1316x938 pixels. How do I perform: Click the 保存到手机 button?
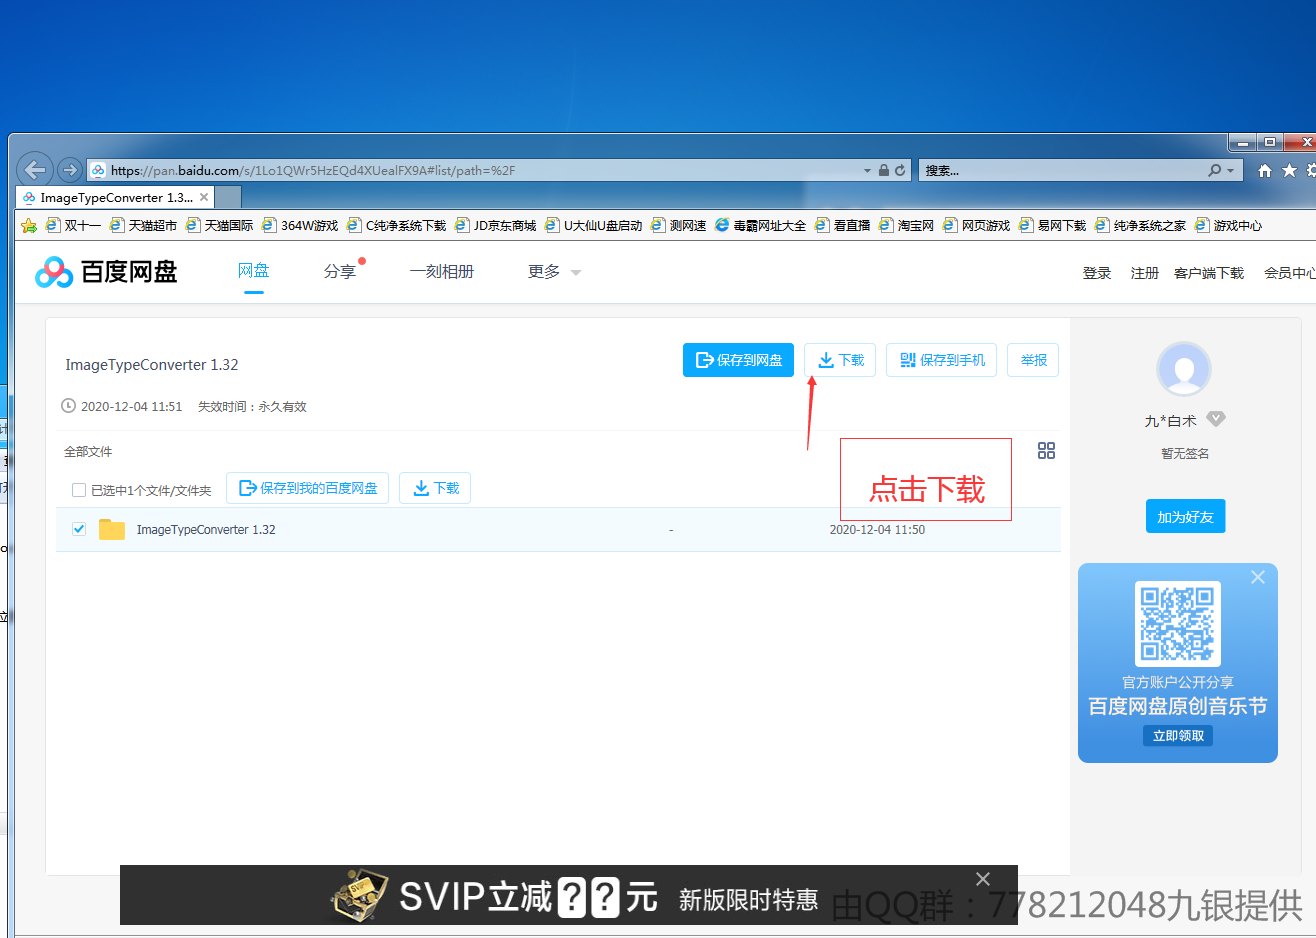click(x=941, y=360)
